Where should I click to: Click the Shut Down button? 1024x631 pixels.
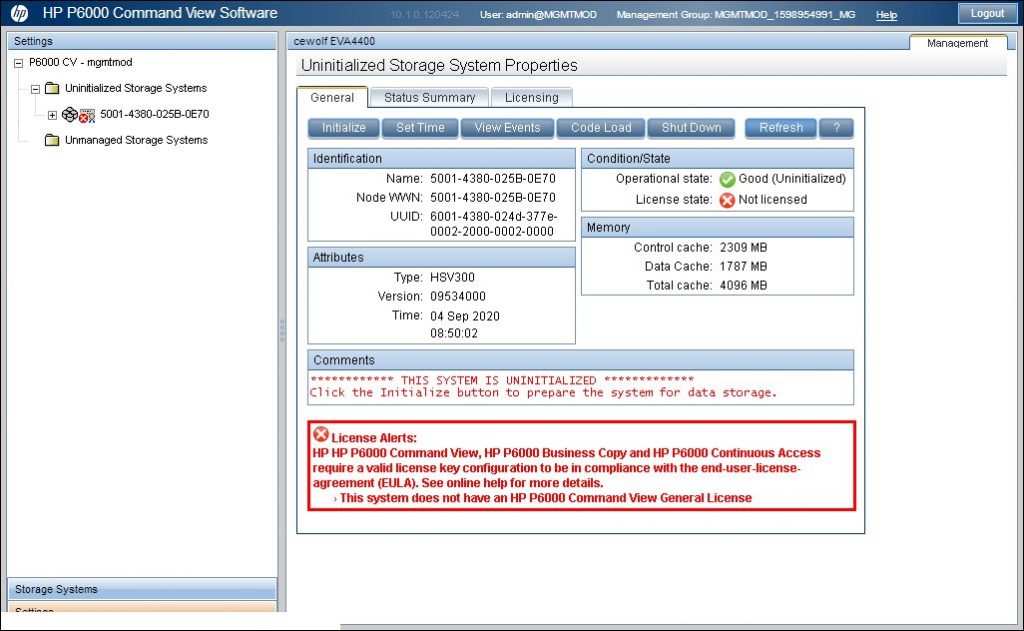691,127
